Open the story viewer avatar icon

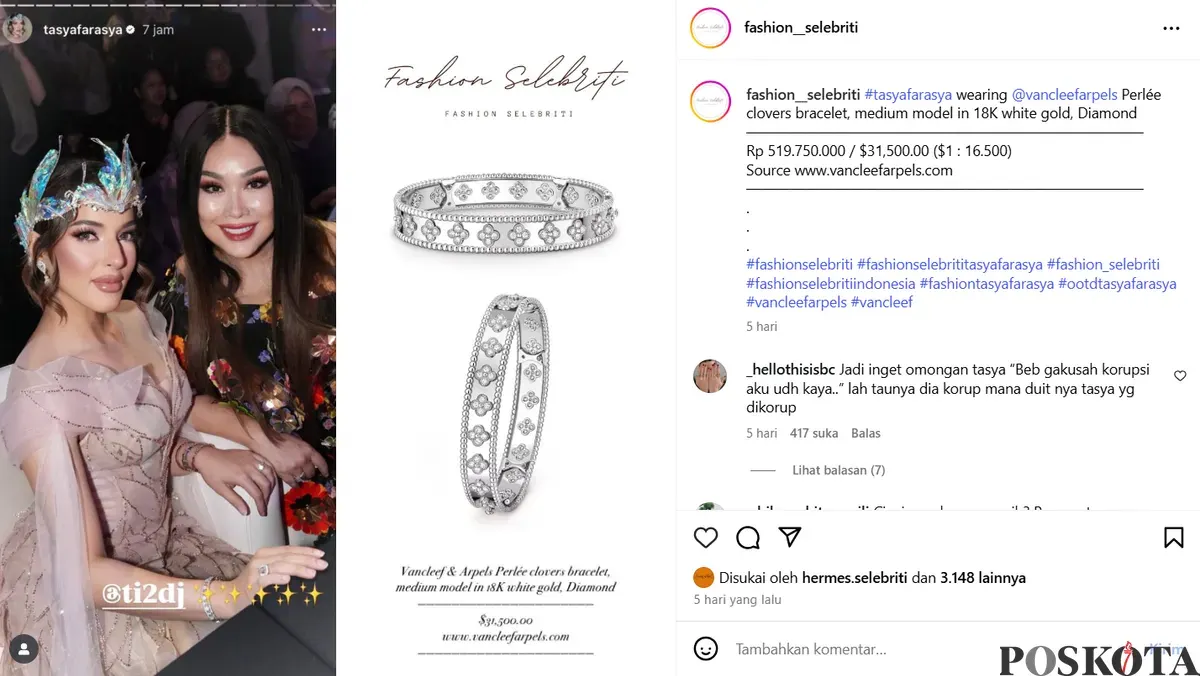pos(24,649)
